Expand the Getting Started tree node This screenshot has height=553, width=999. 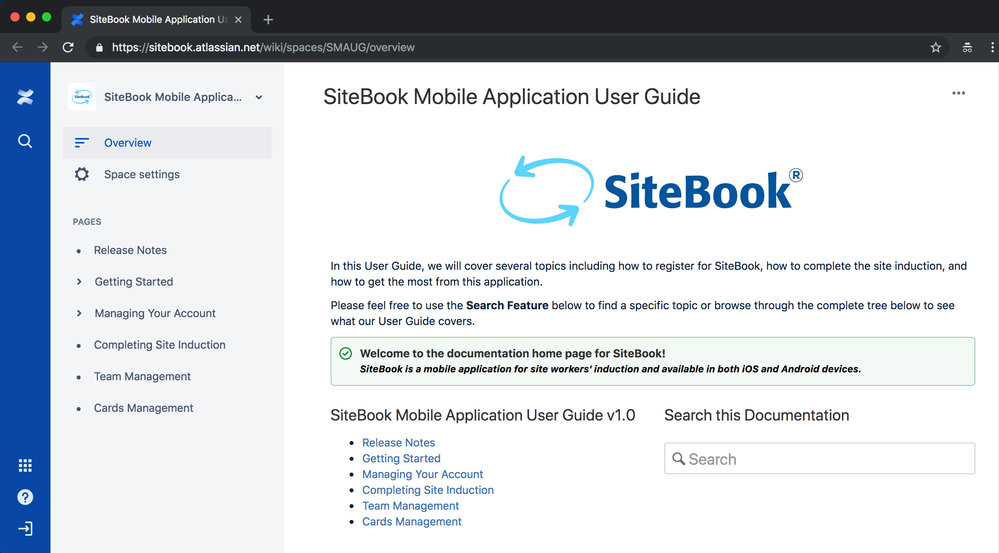[x=79, y=282]
